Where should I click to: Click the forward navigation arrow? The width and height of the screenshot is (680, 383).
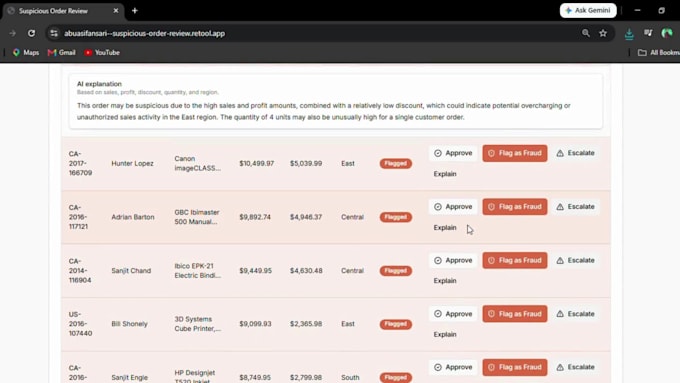(x=13, y=33)
